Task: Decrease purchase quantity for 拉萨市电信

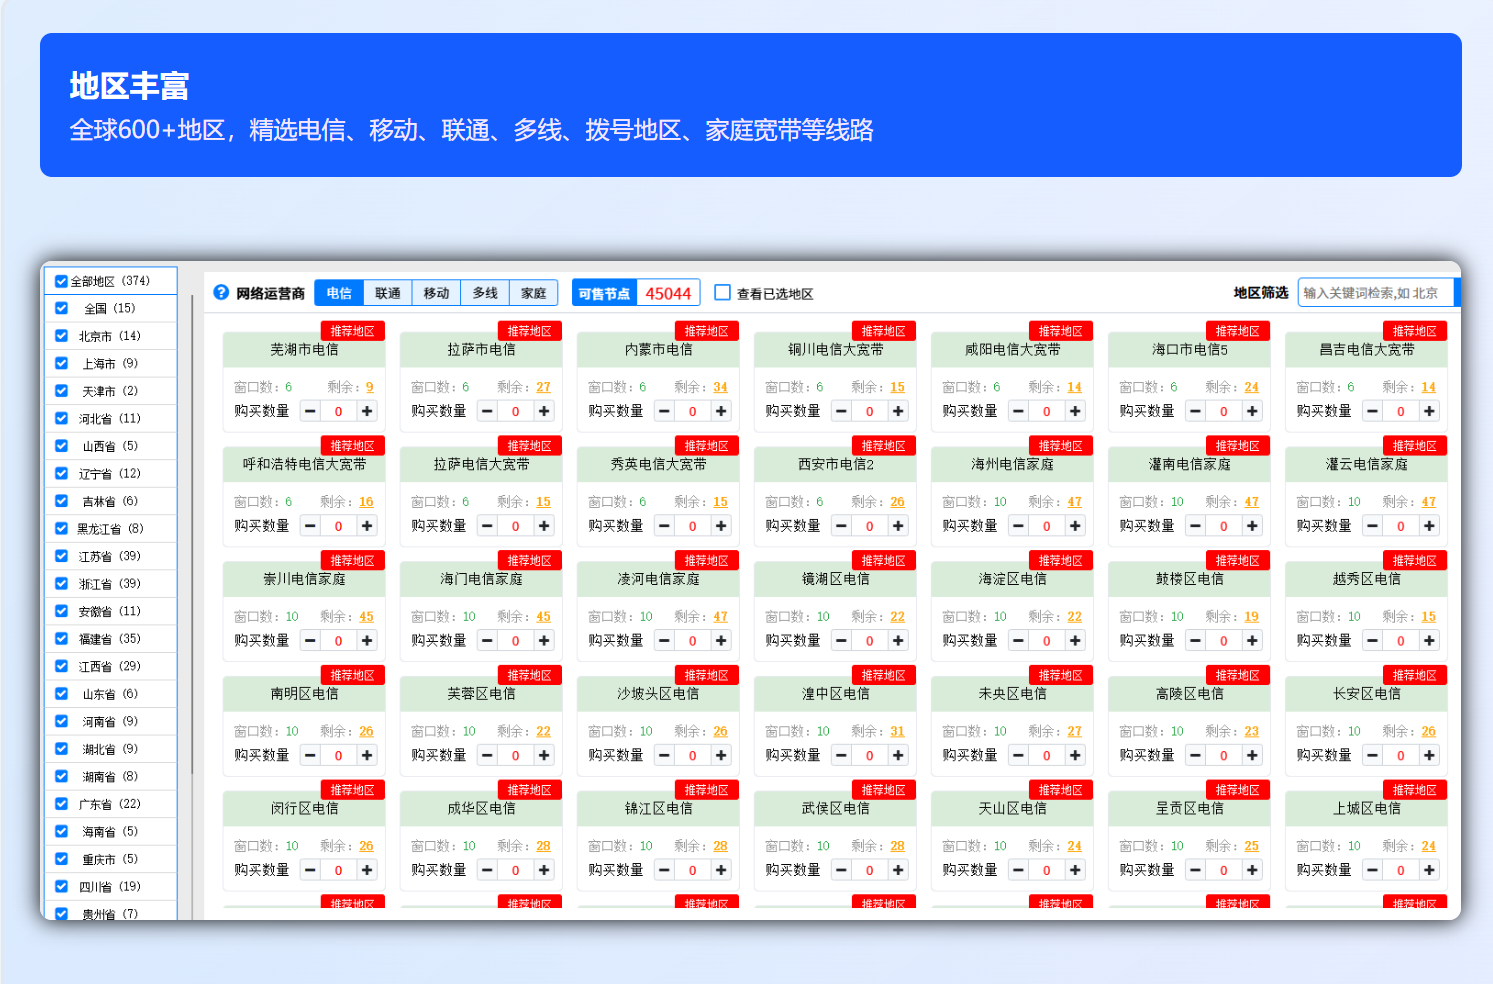Action: coord(487,411)
